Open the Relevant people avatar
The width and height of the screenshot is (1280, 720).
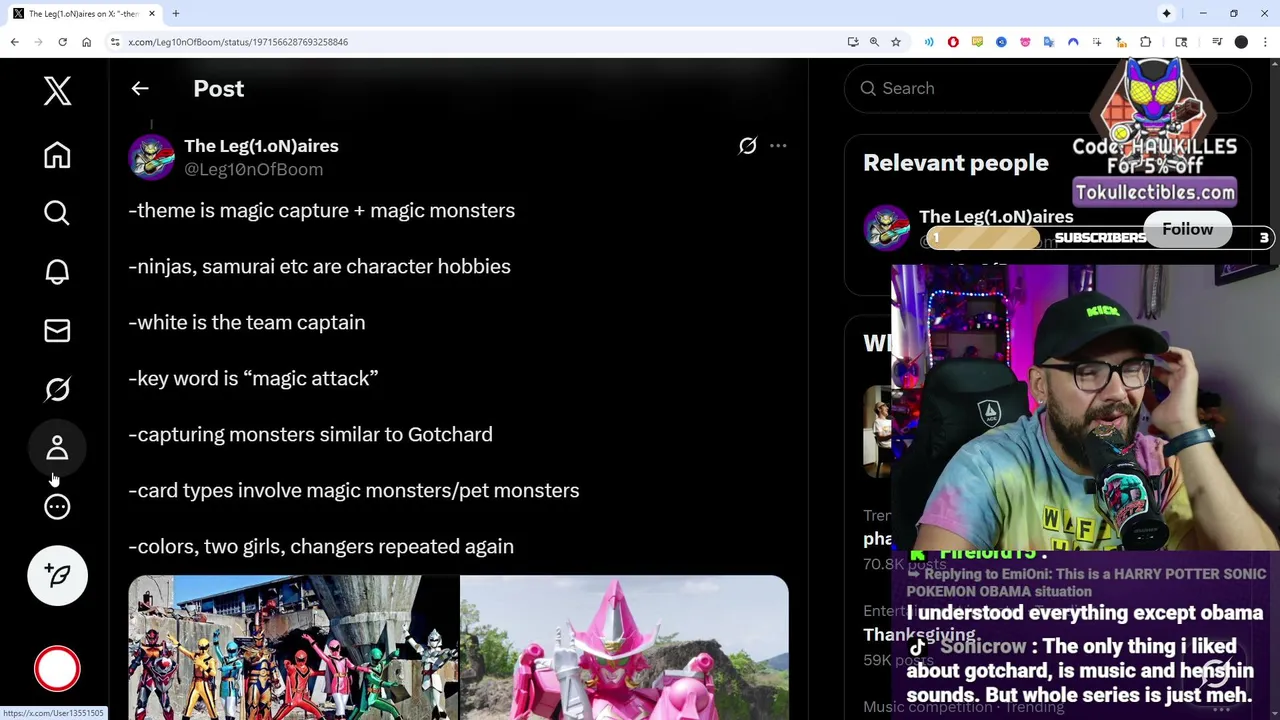(886, 228)
